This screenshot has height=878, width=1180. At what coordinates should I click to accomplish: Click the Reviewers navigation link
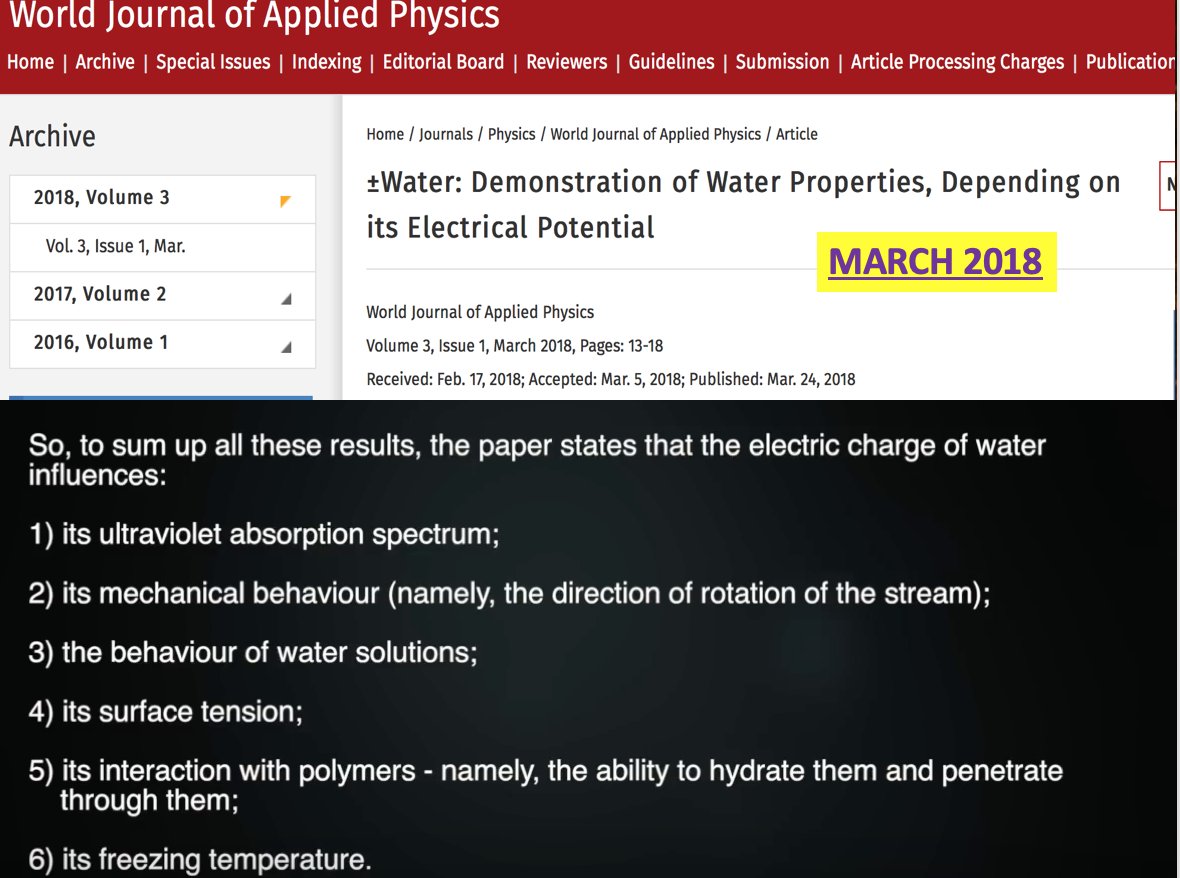pyautogui.click(x=566, y=62)
